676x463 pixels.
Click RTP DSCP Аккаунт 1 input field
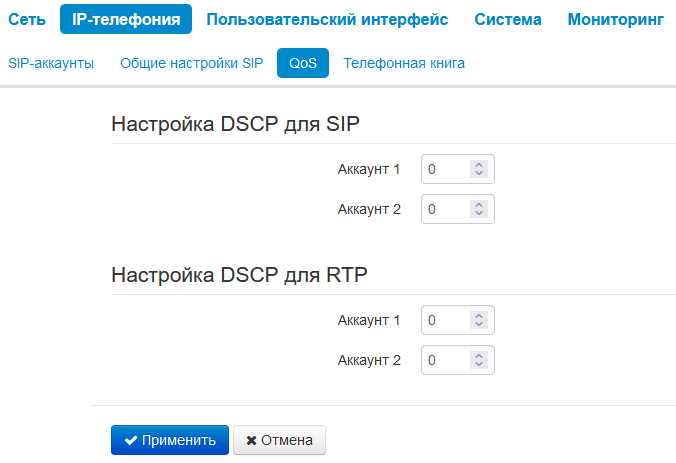click(446, 321)
